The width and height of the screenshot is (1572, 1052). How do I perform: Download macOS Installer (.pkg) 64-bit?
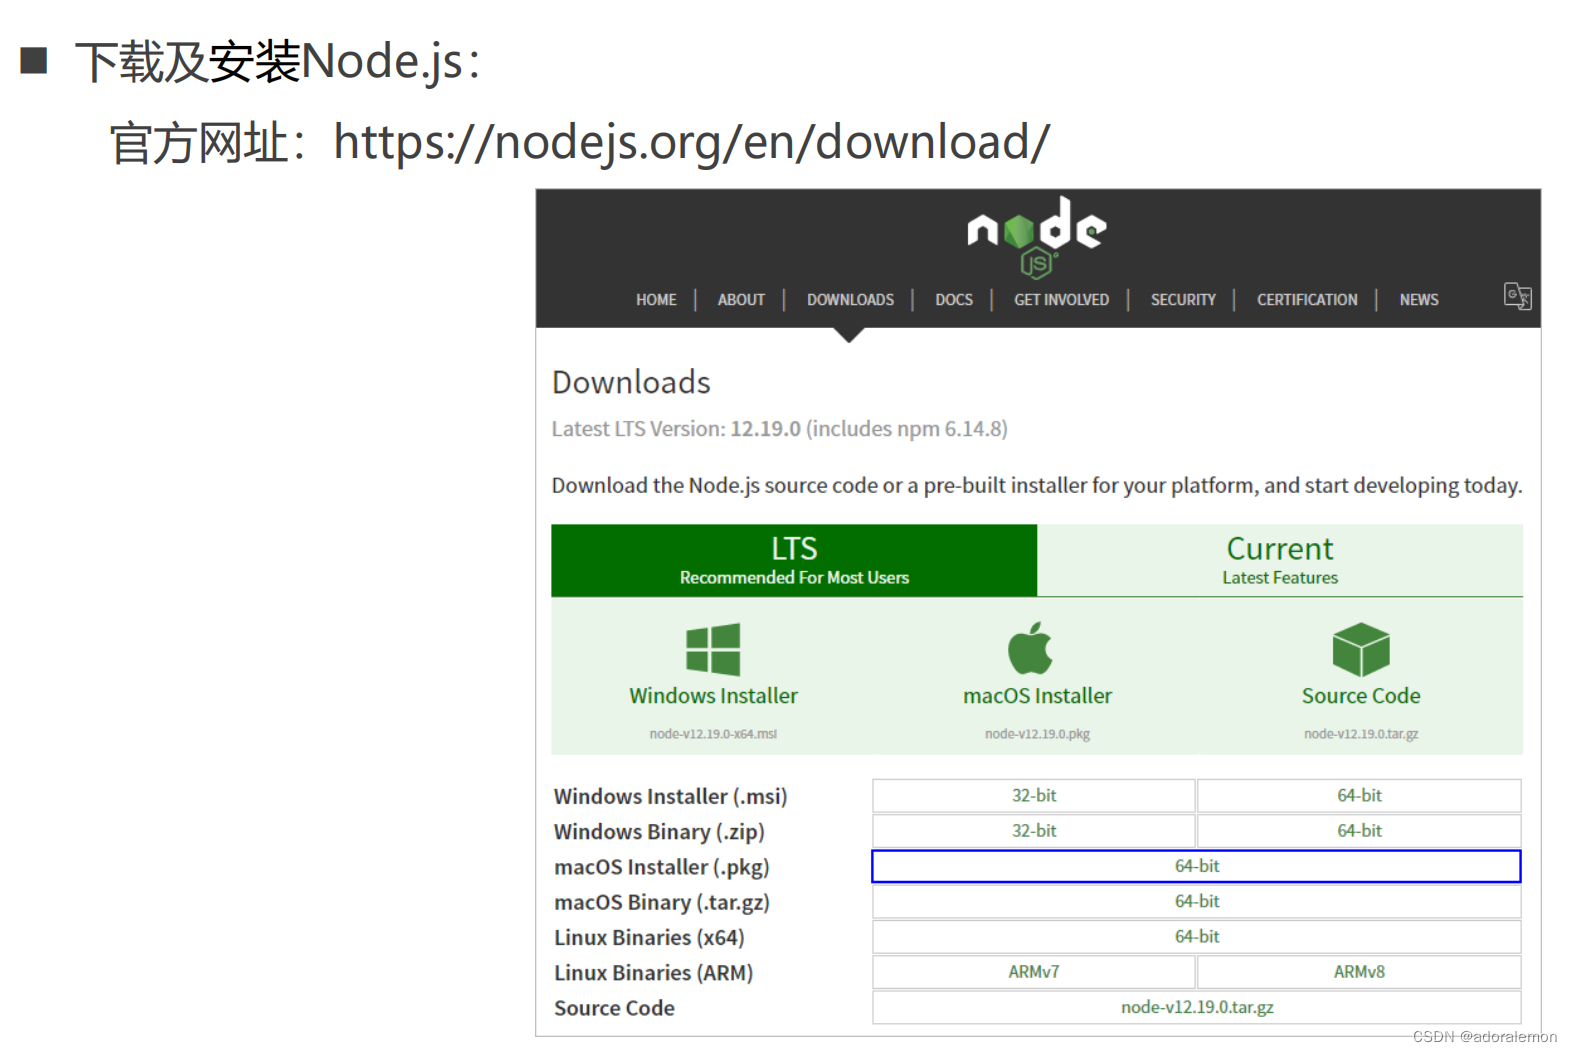(x=1196, y=866)
